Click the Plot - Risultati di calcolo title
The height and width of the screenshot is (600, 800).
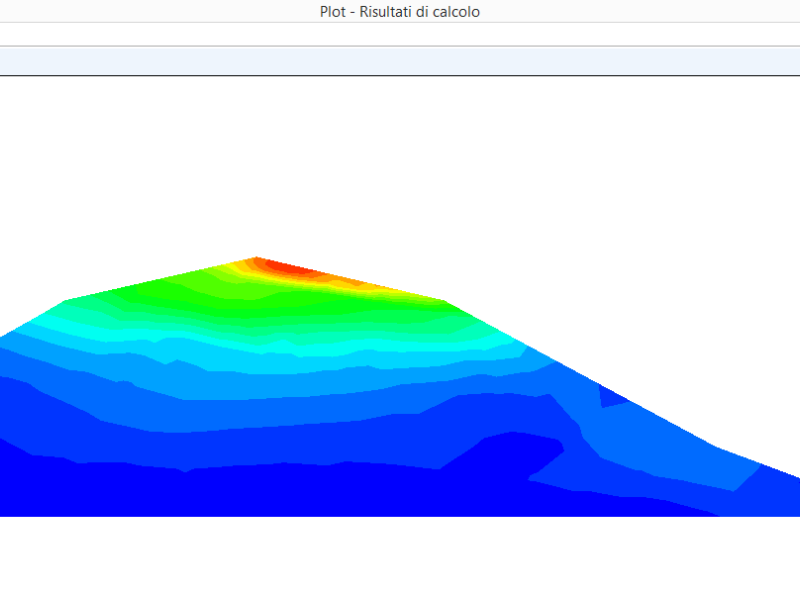[x=399, y=12]
